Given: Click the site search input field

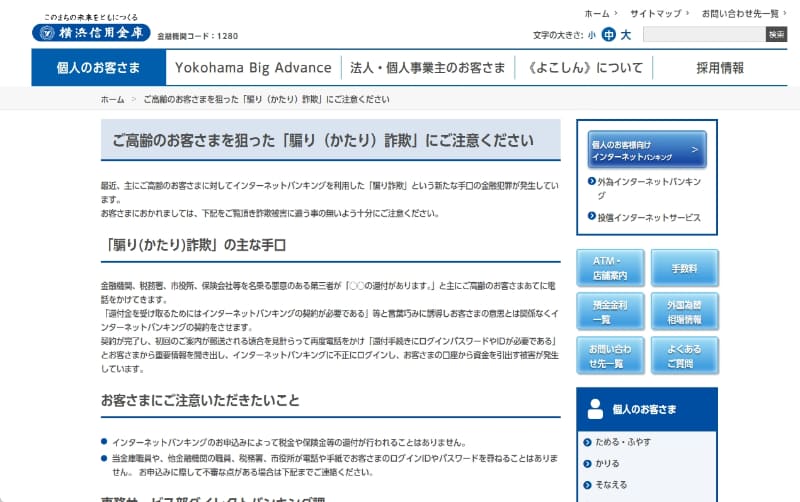Looking at the screenshot, I should (703, 35).
